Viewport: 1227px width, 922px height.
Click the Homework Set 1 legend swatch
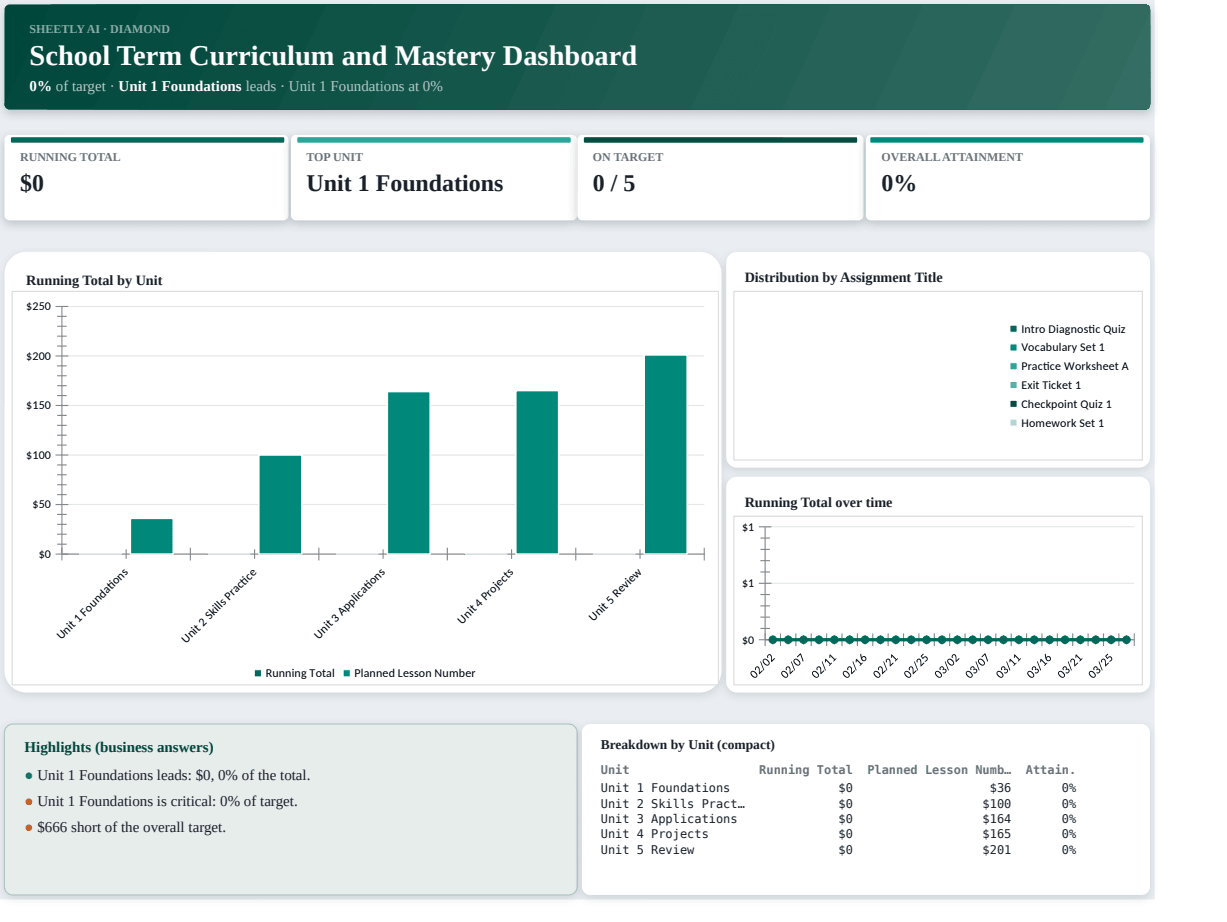coord(1013,423)
